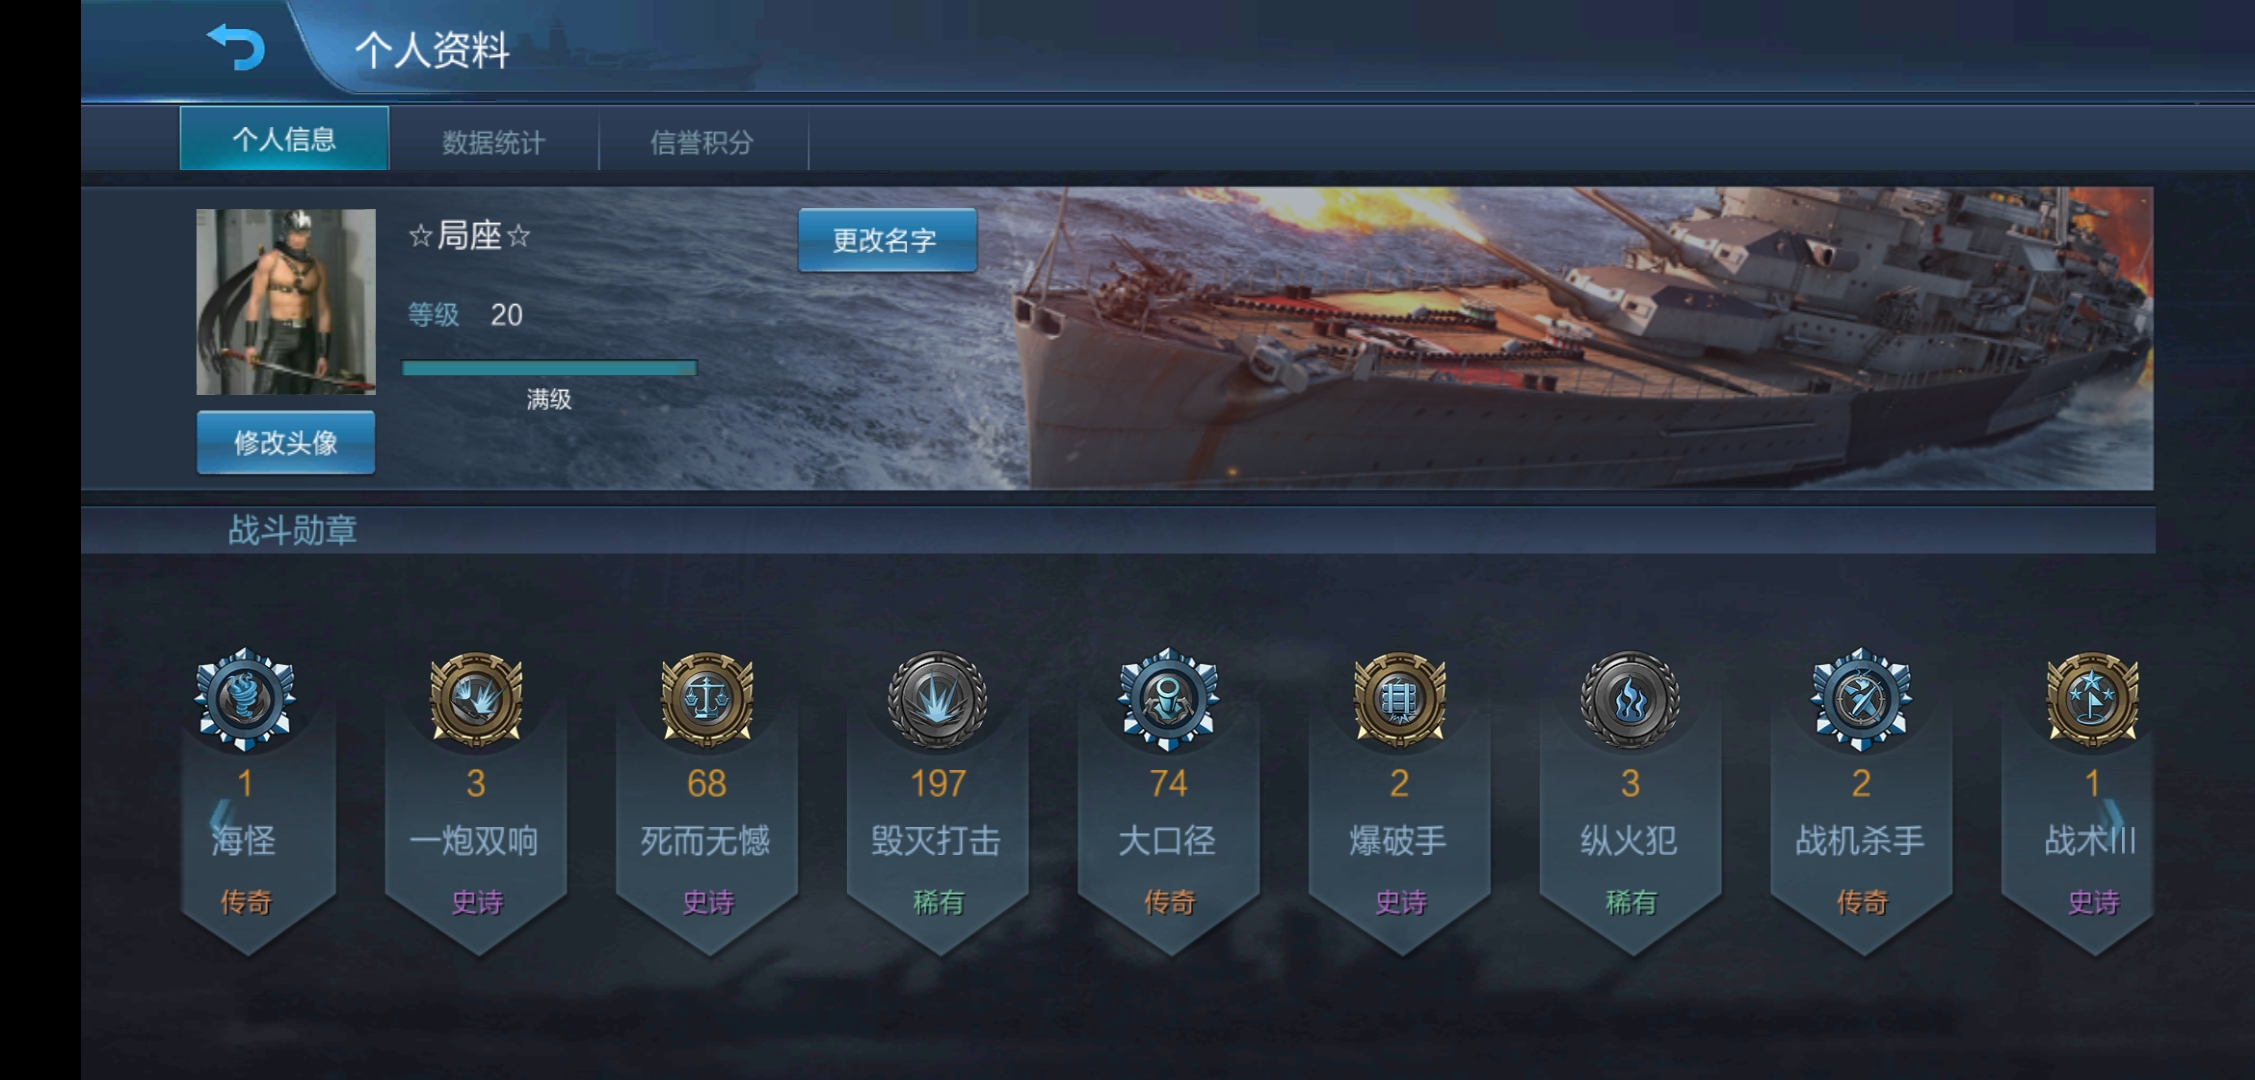Select the 毁灭打击 silver medal icon

pos(938,699)
